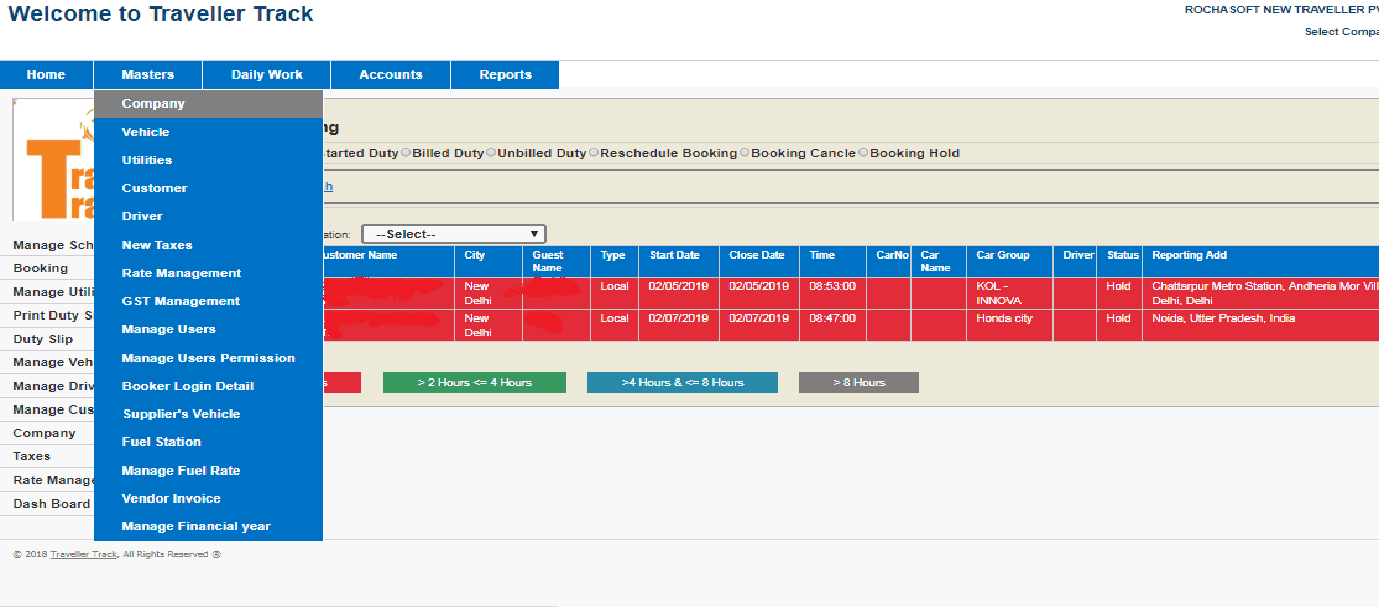Click the Traveller Track footer link
The height and width of the screenshot is (607, 1379).
coord(84,555)
